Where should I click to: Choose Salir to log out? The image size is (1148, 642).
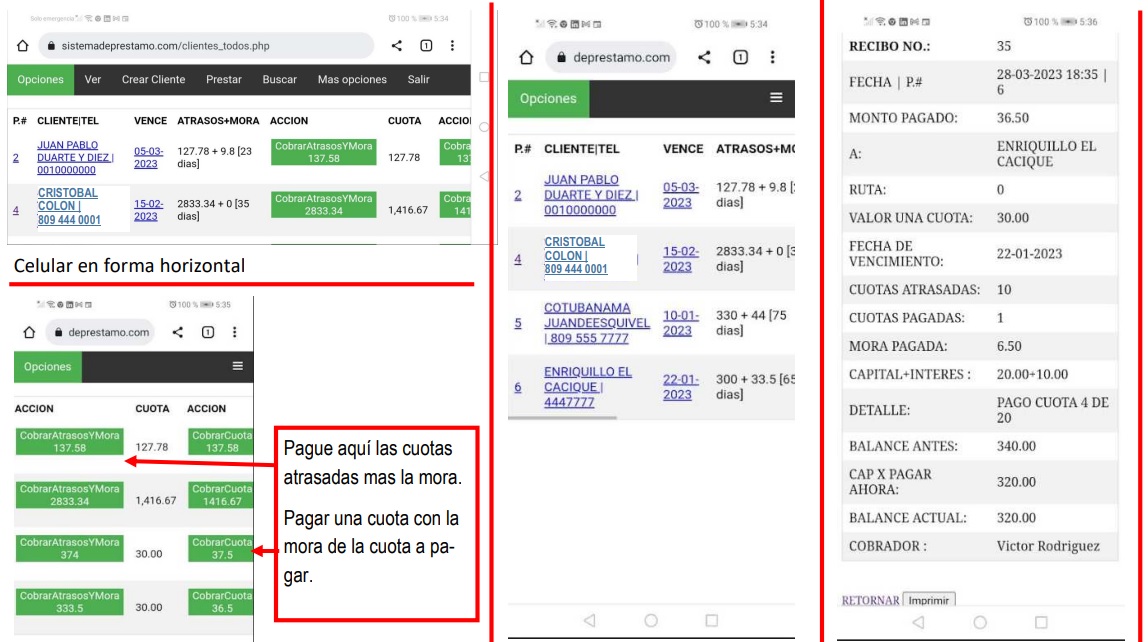pos(419,80)
